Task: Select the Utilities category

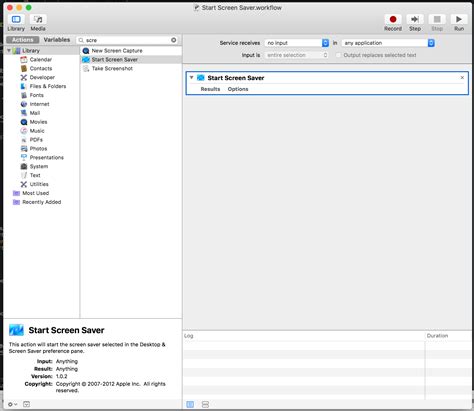Action: click(39, 184)
